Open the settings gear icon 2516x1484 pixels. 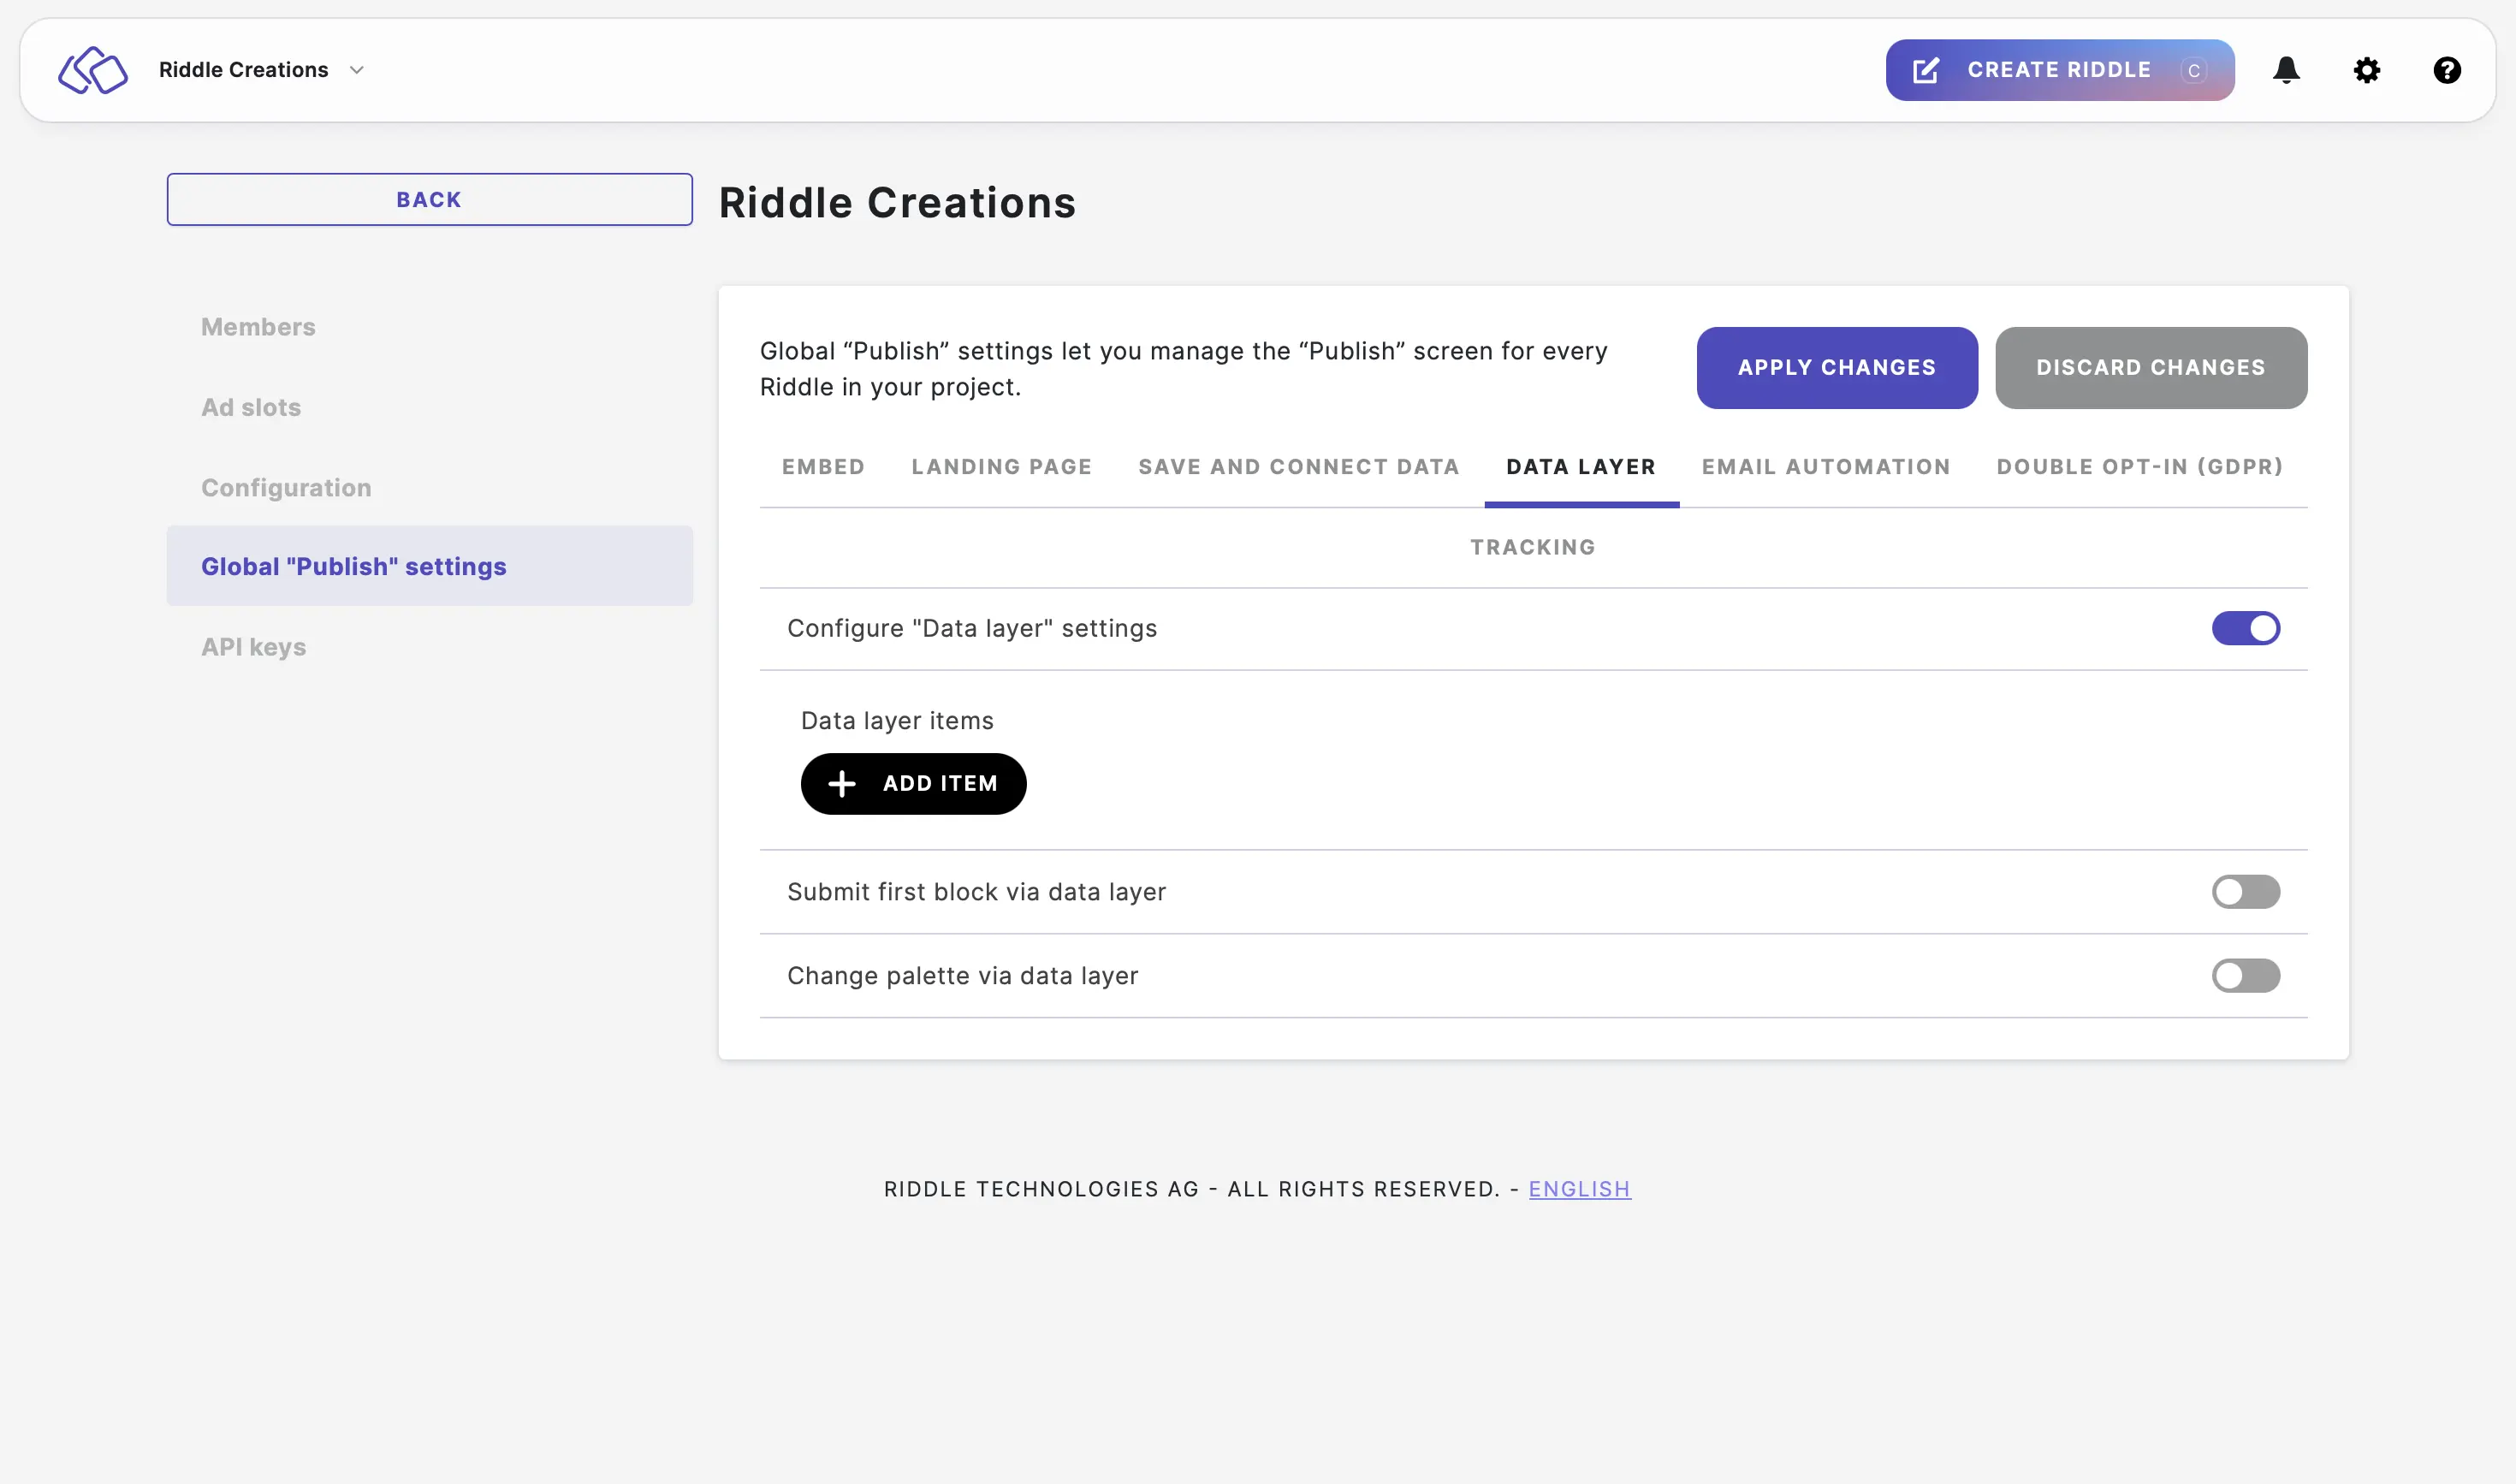2366,70
